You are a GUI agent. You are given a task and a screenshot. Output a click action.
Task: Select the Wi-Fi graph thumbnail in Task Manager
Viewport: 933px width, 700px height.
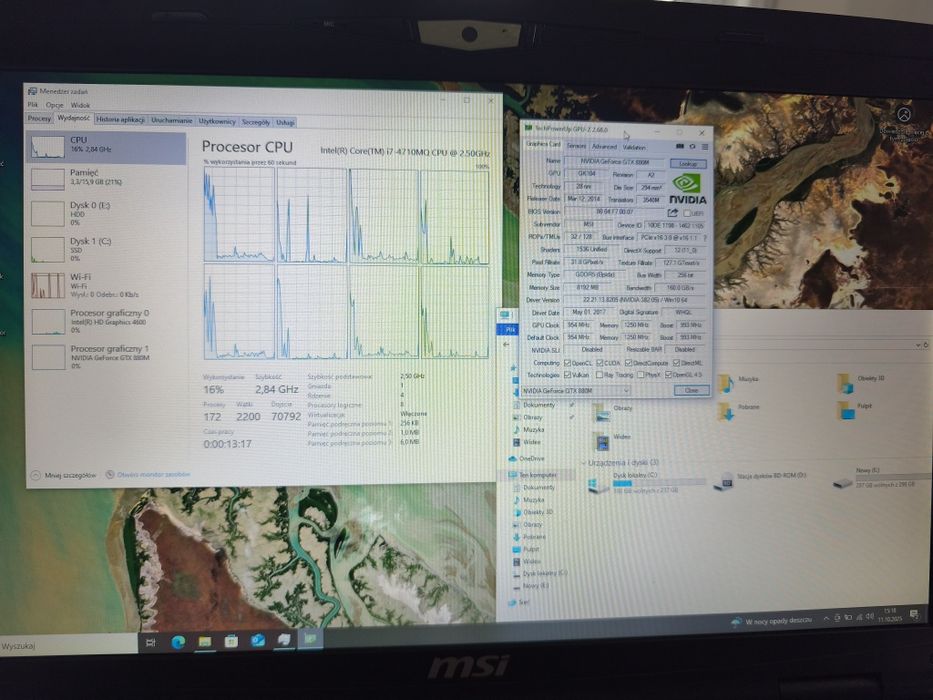pos(48,286)
